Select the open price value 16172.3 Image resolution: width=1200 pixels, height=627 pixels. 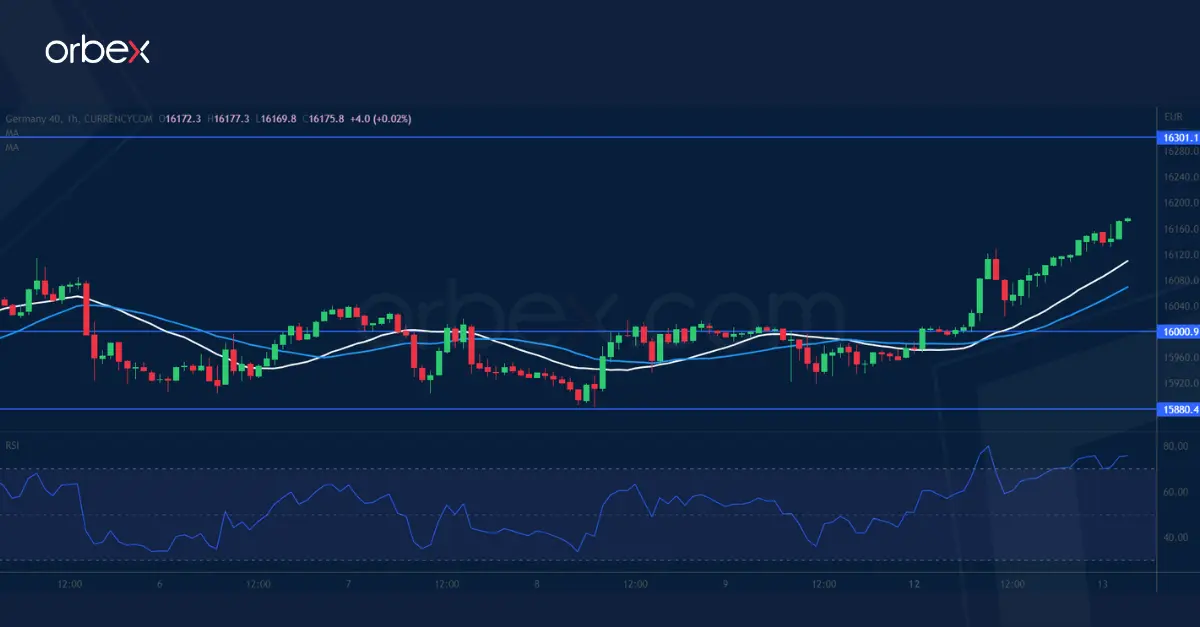click(181, 119)
